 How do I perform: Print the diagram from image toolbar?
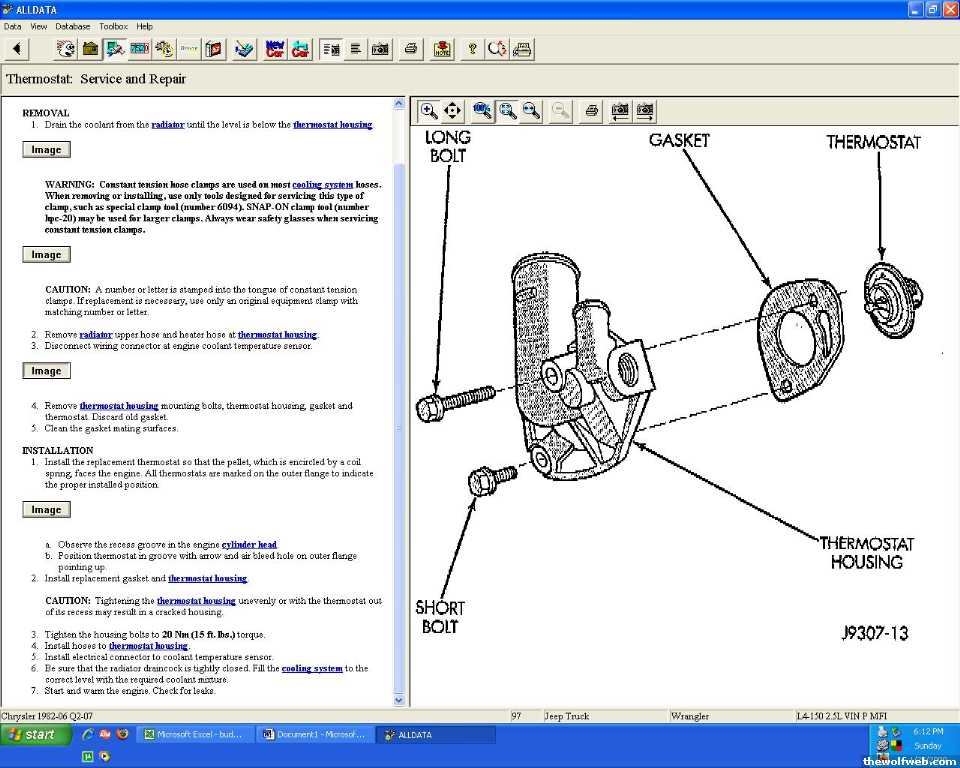pyautogui.click(x=591, y=110)
